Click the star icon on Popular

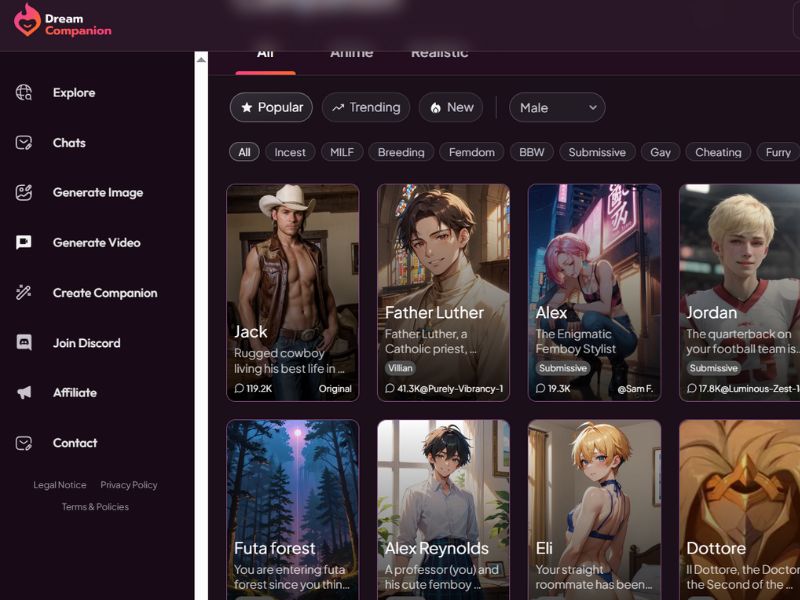coord(247,107)
